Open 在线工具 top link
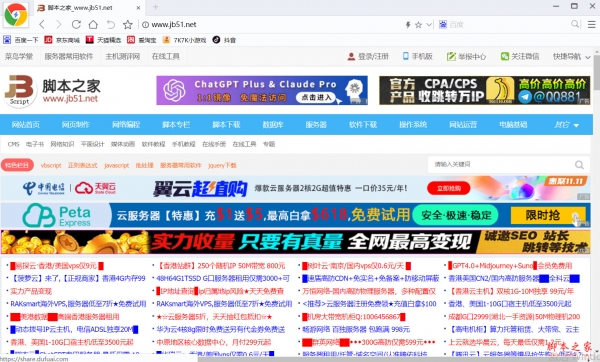 tap(165, 57)
